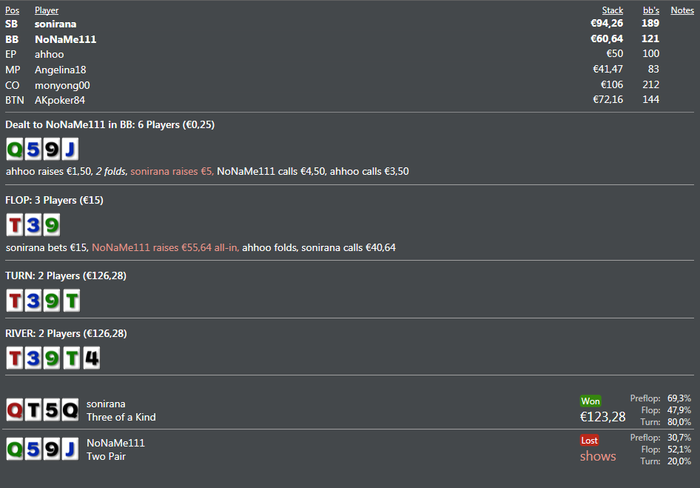700x488 pixels.
Task: Click the 5 card in sonirana's showdown hand
Action: point(51,409)
